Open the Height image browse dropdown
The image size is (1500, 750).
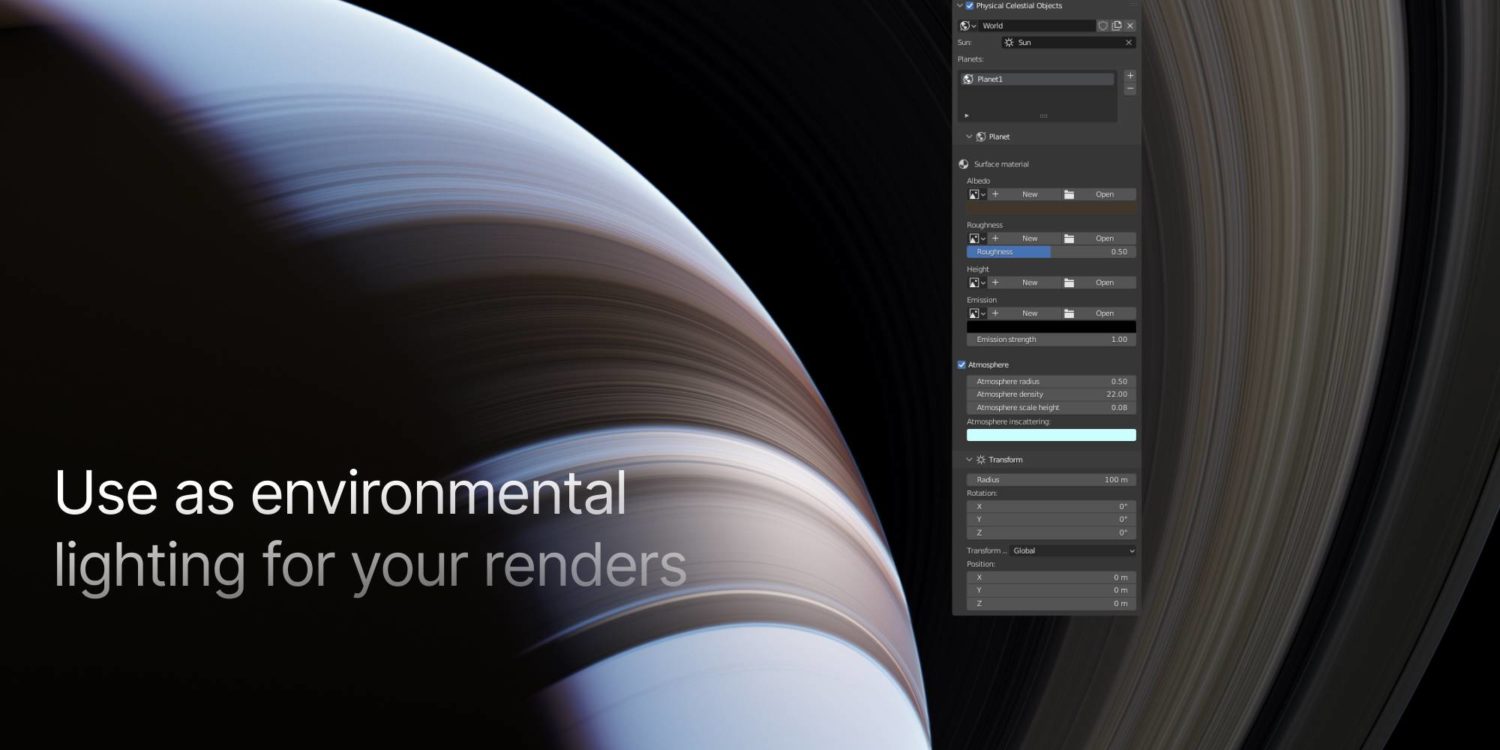click(x=977, y=282)
